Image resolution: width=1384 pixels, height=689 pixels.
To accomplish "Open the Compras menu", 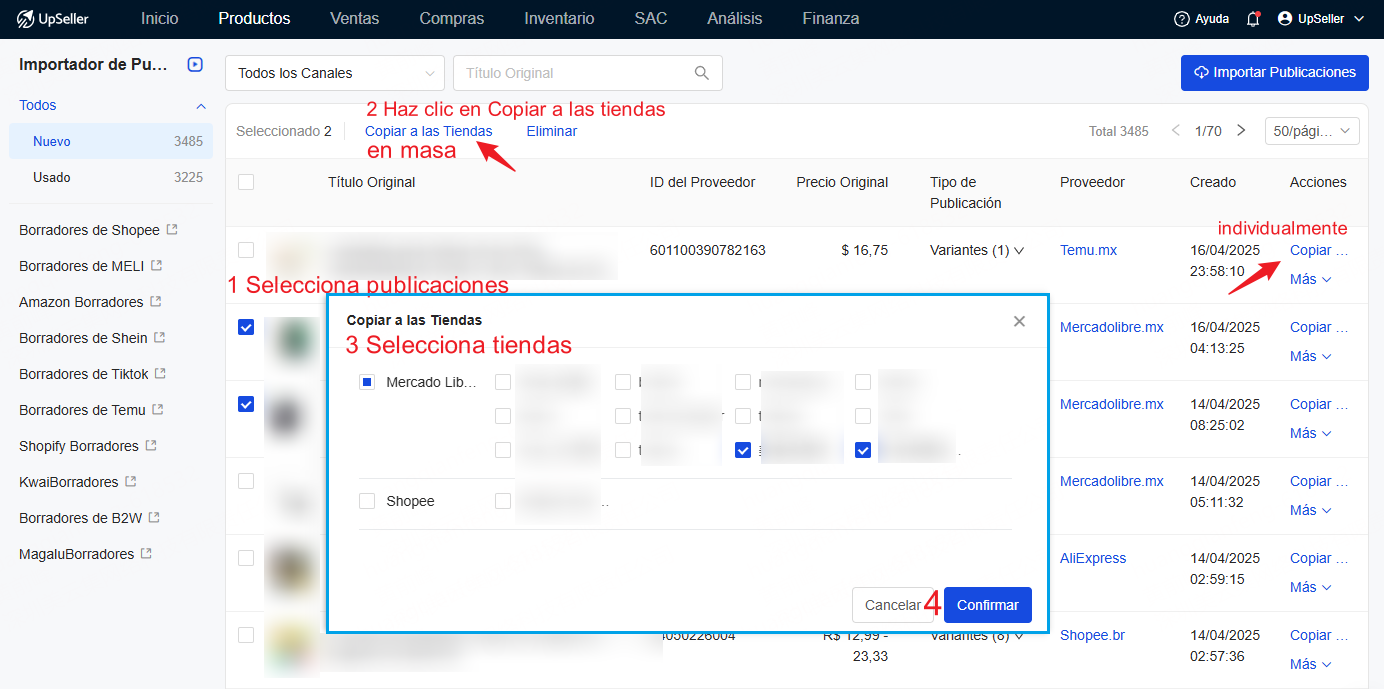I will 452,19.
